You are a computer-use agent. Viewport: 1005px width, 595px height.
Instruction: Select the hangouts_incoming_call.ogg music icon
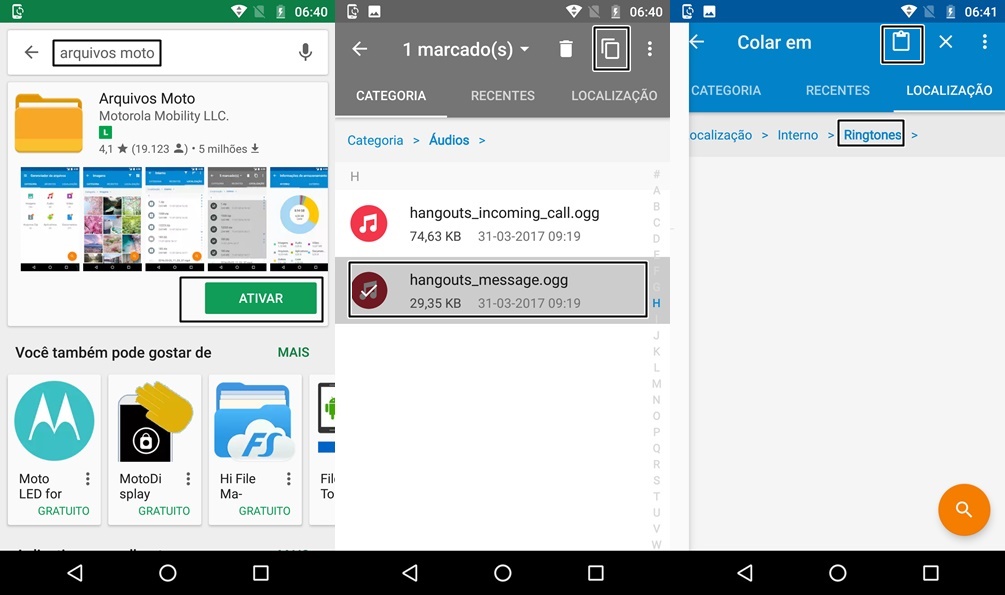[x=369, y=223]
